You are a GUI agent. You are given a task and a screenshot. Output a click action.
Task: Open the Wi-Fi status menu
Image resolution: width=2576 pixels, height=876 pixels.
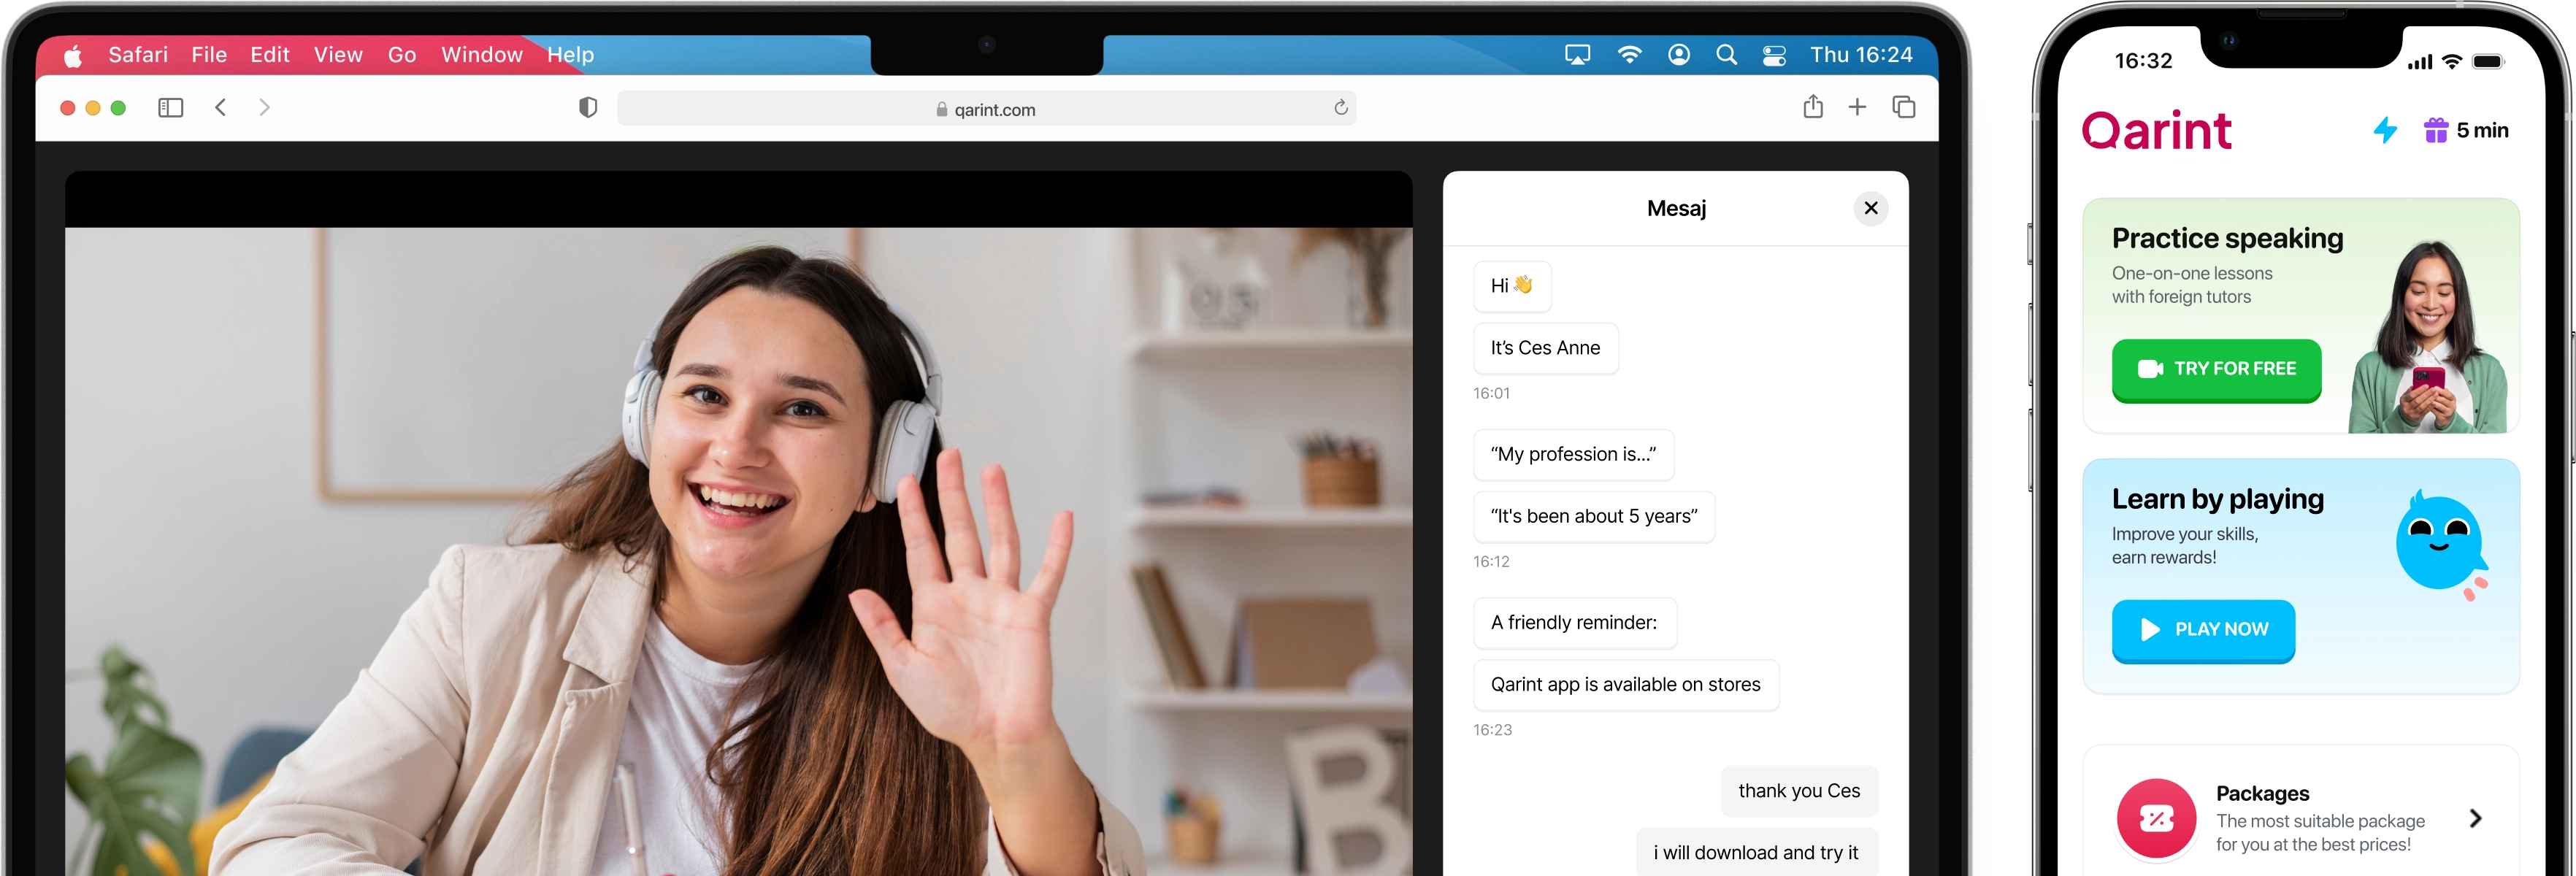coord(1629,55)
